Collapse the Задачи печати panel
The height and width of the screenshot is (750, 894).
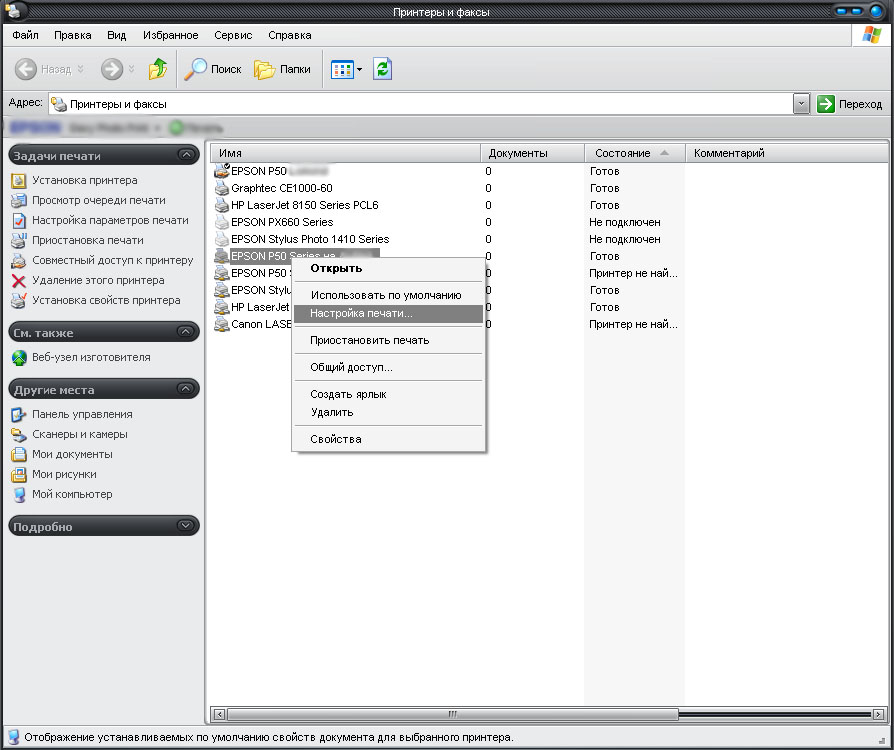pyautogui.click(x=185, y=155)
